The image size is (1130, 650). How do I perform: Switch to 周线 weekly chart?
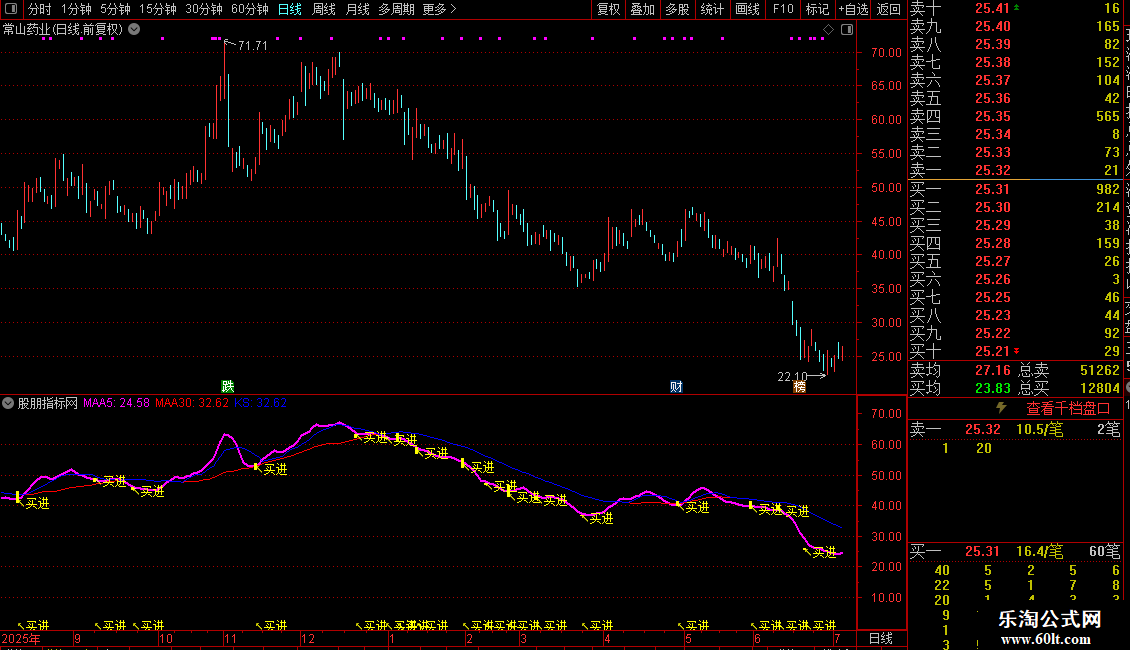click(324, 9)
